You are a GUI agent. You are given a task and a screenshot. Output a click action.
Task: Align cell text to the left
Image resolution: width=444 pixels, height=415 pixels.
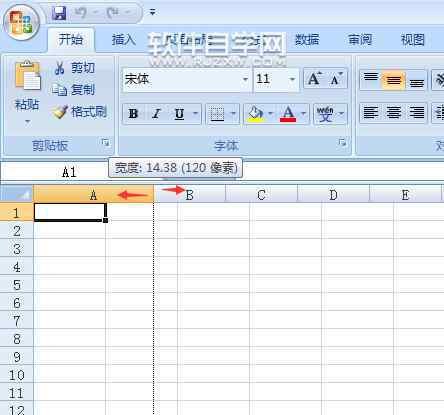pos(371,113)
